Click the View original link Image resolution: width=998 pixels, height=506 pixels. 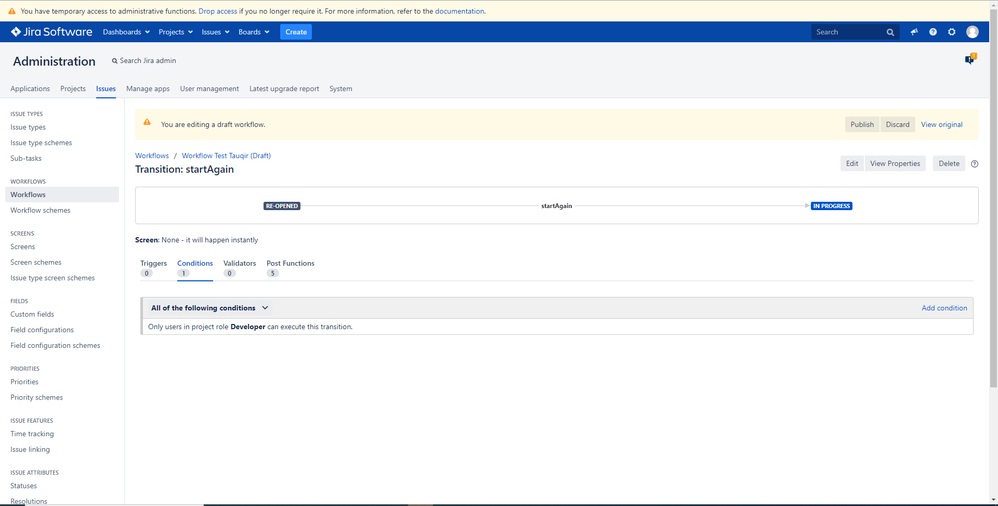(941, 125)
